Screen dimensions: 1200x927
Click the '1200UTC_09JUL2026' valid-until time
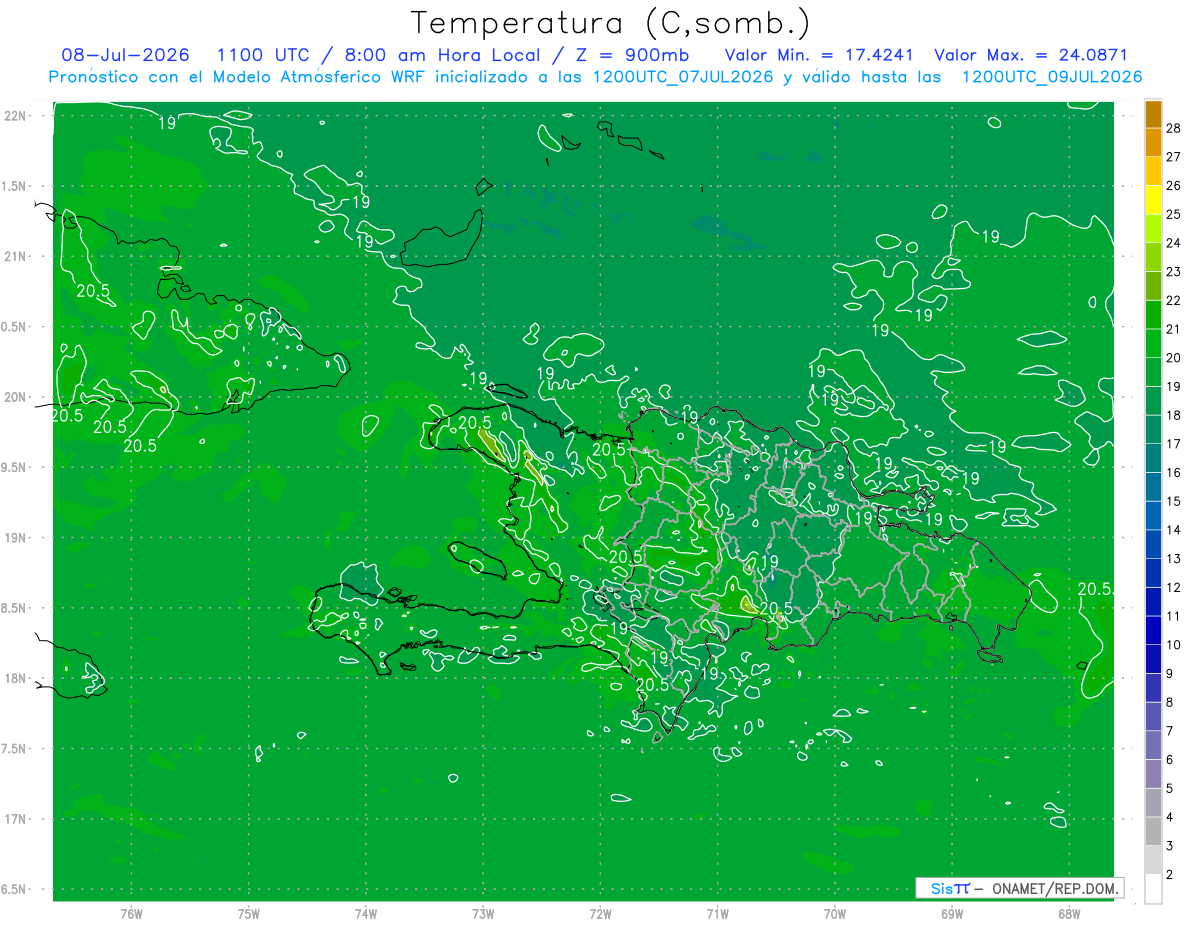(1052, 77)
